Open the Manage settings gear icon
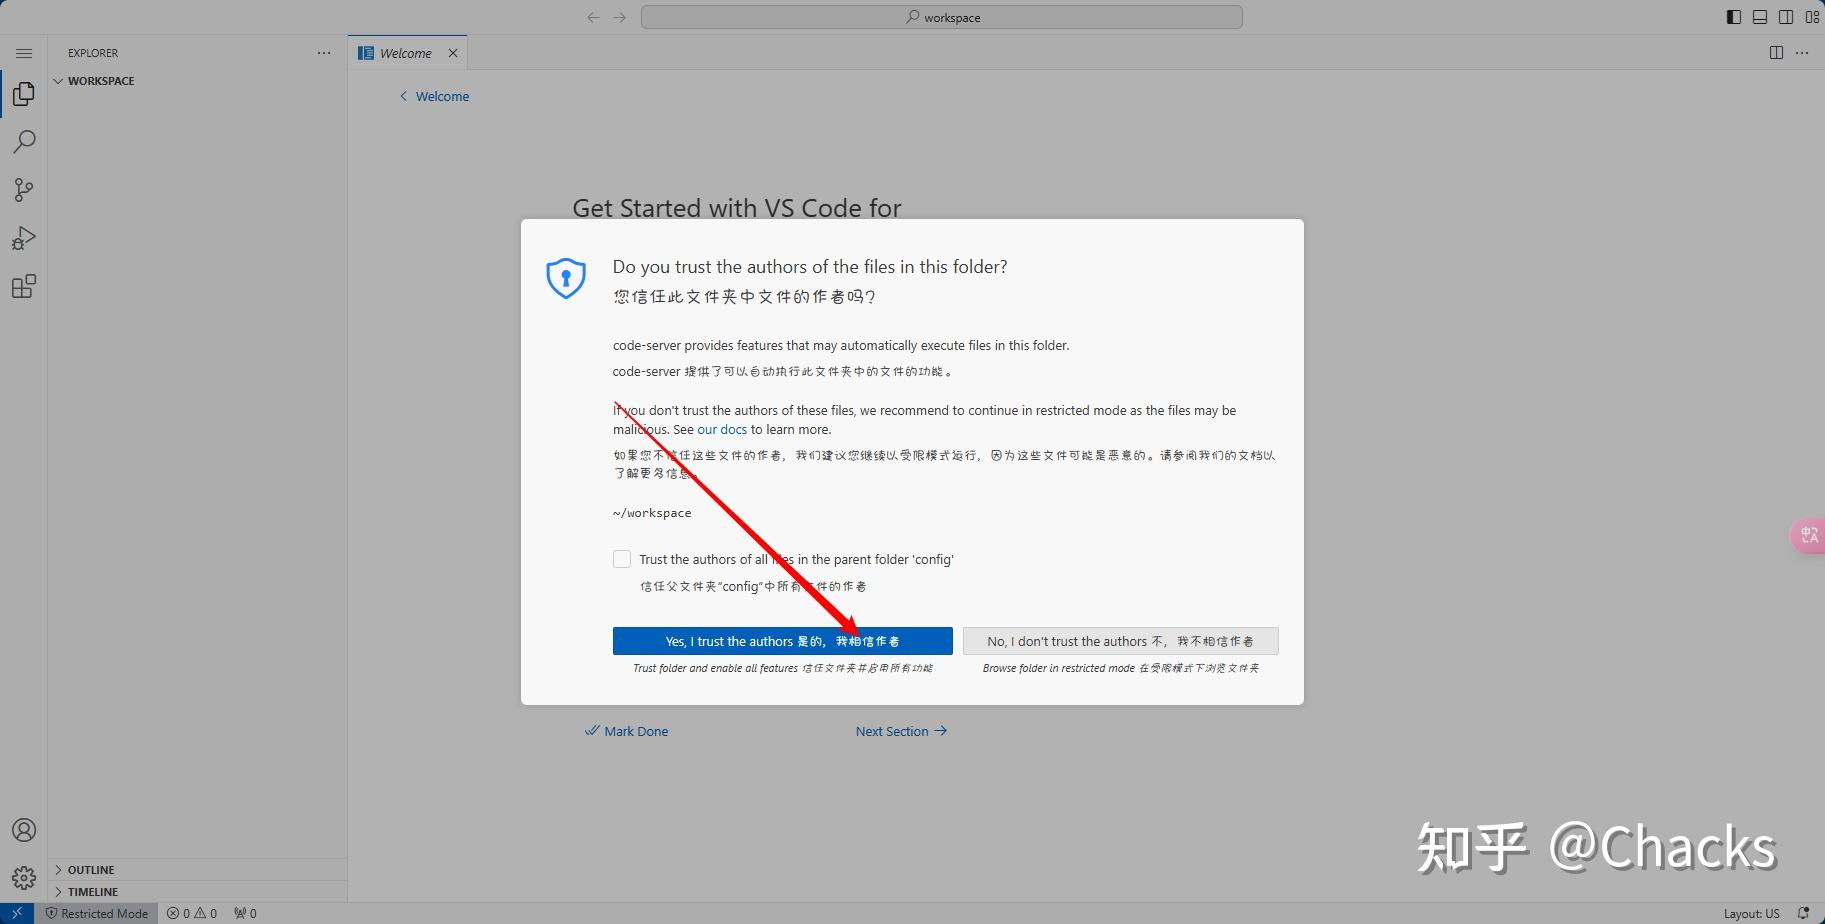Screen dimensions: 1825x924 [x=24, y=877]
